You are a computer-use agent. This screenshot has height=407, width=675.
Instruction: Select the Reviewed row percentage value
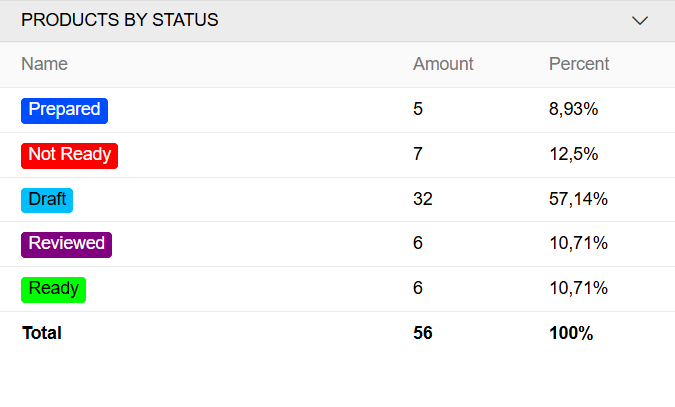point(579,244)
